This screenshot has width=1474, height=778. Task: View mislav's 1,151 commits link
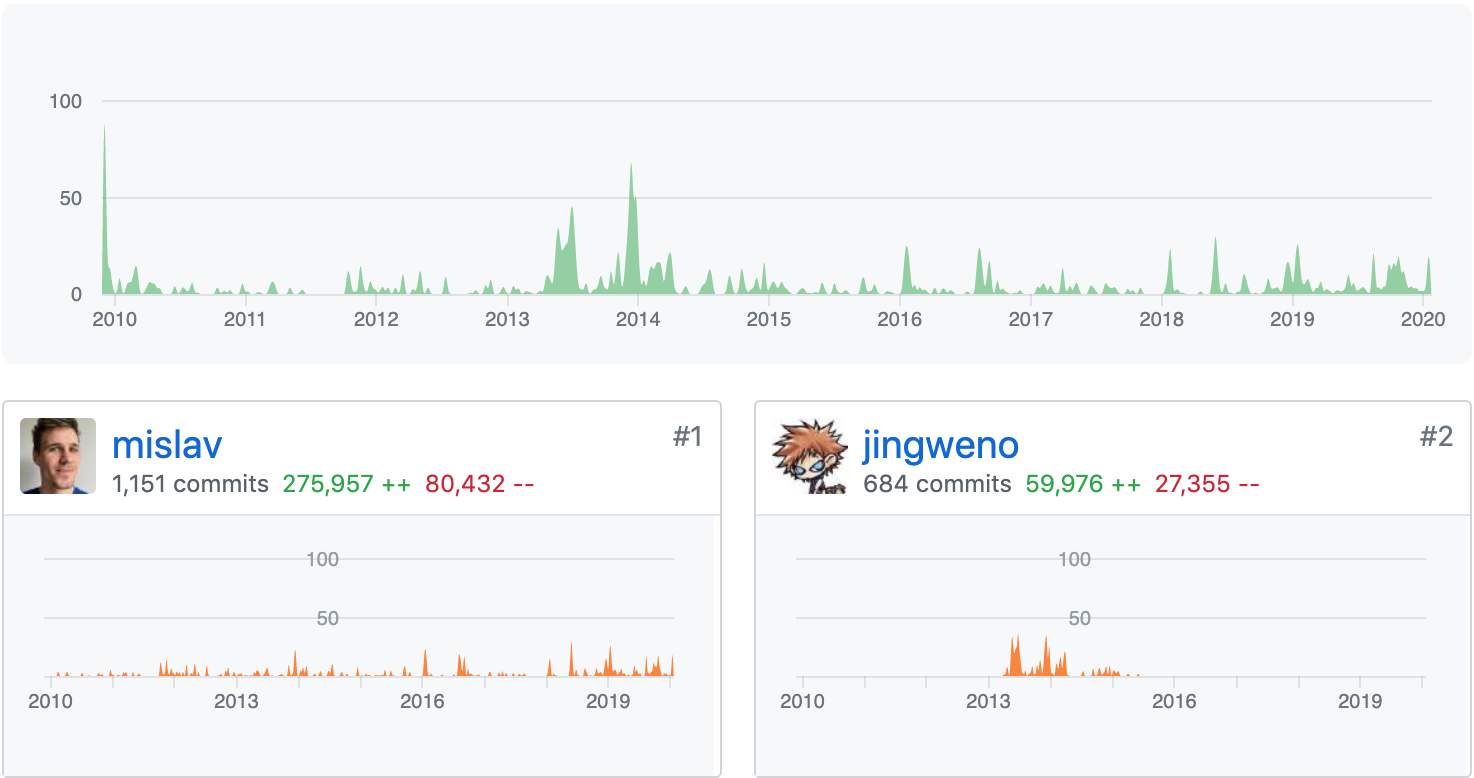pos(190,485)
